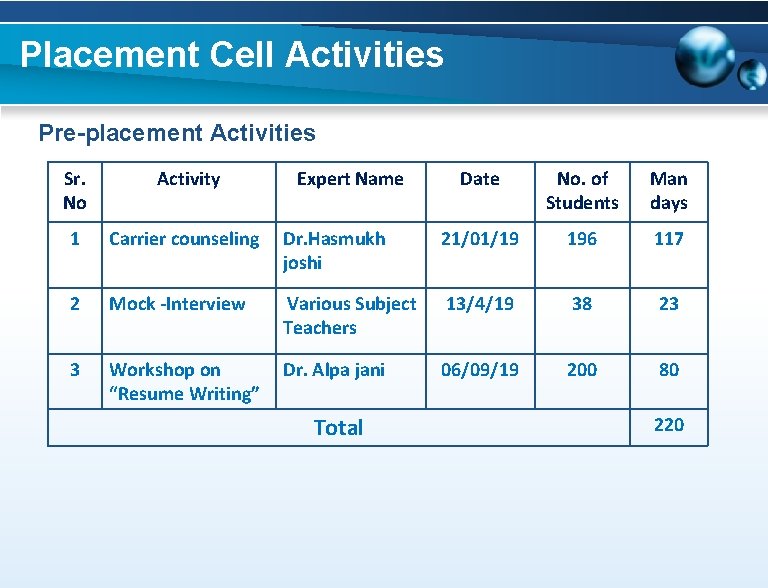Click the man days value '80'
This screenshot has width=768, height=588.
[x=669, y=369]
